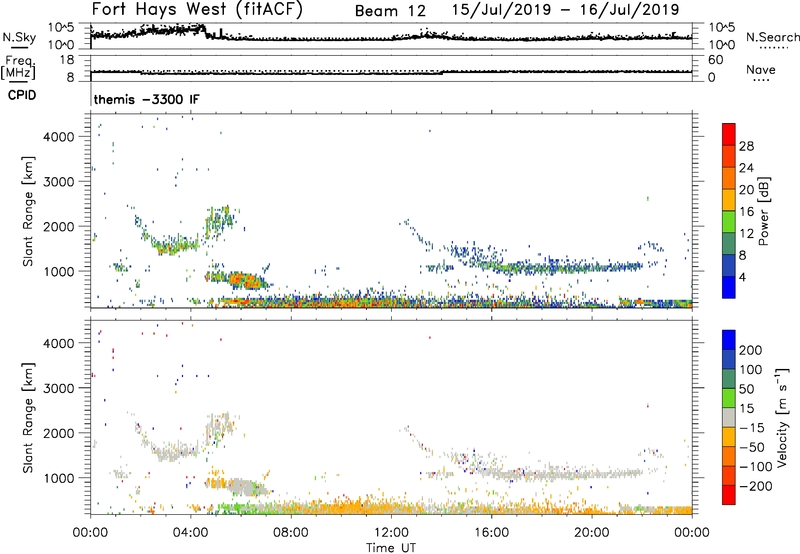Click the 'N.Search' legend label
Screen dimensions: 800x554
pos(772,37)
